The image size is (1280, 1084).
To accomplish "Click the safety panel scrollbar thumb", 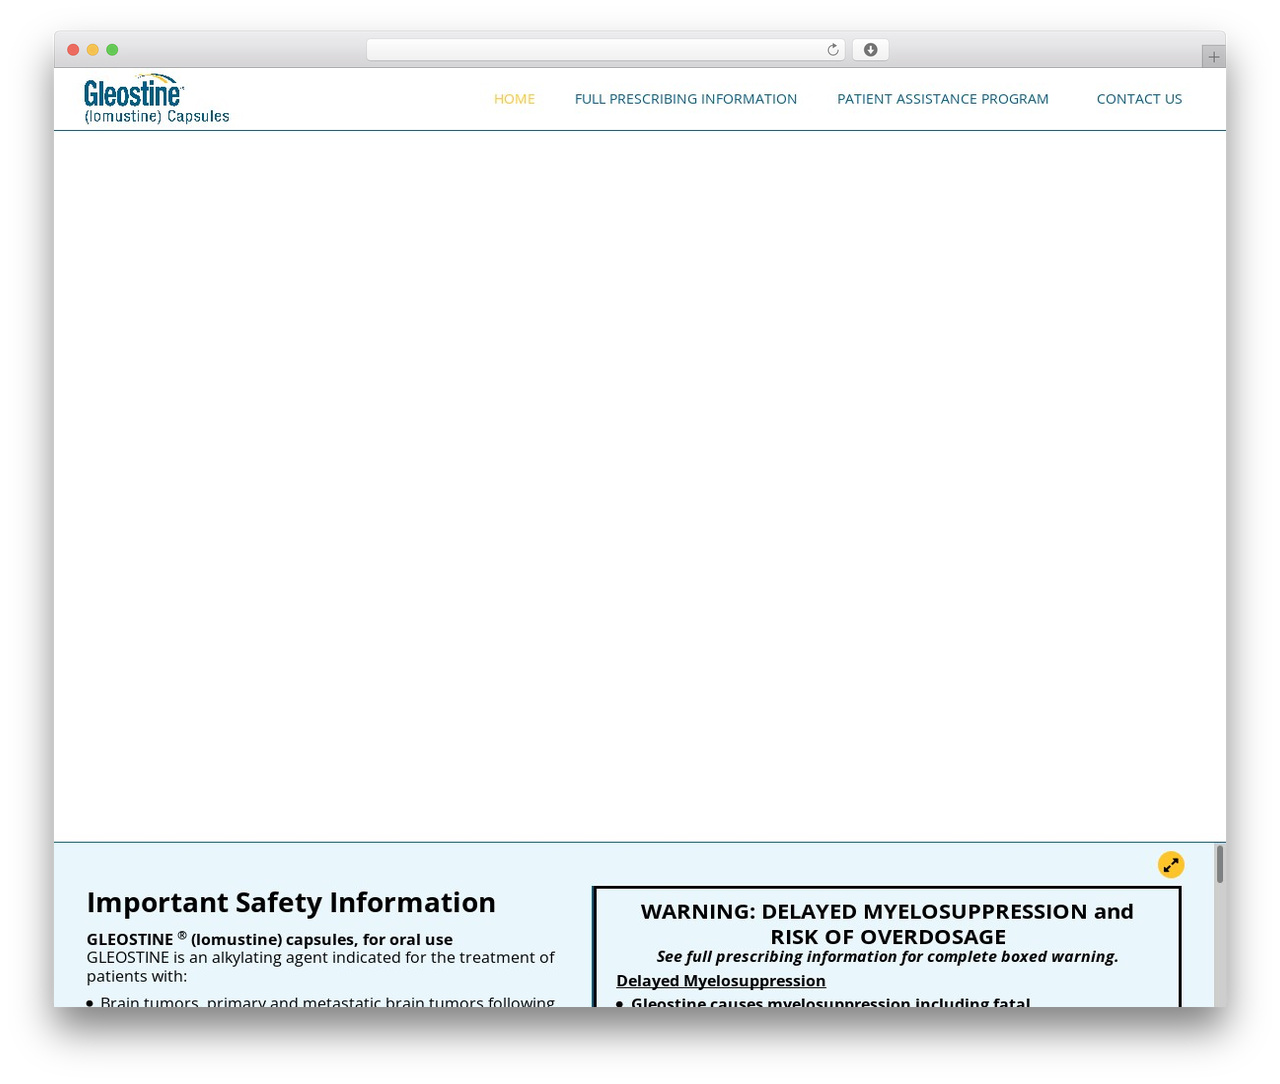I will (1220, 864).
